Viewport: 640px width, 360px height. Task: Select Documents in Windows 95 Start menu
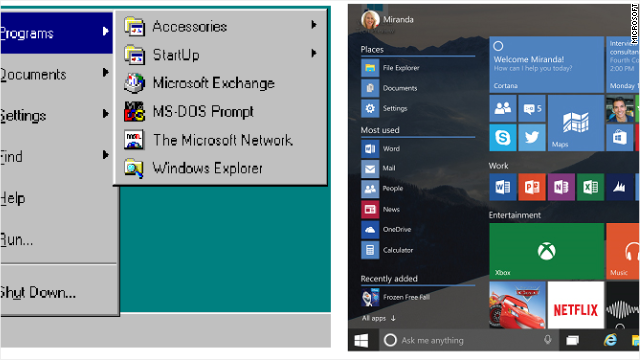tap(56, 74)
